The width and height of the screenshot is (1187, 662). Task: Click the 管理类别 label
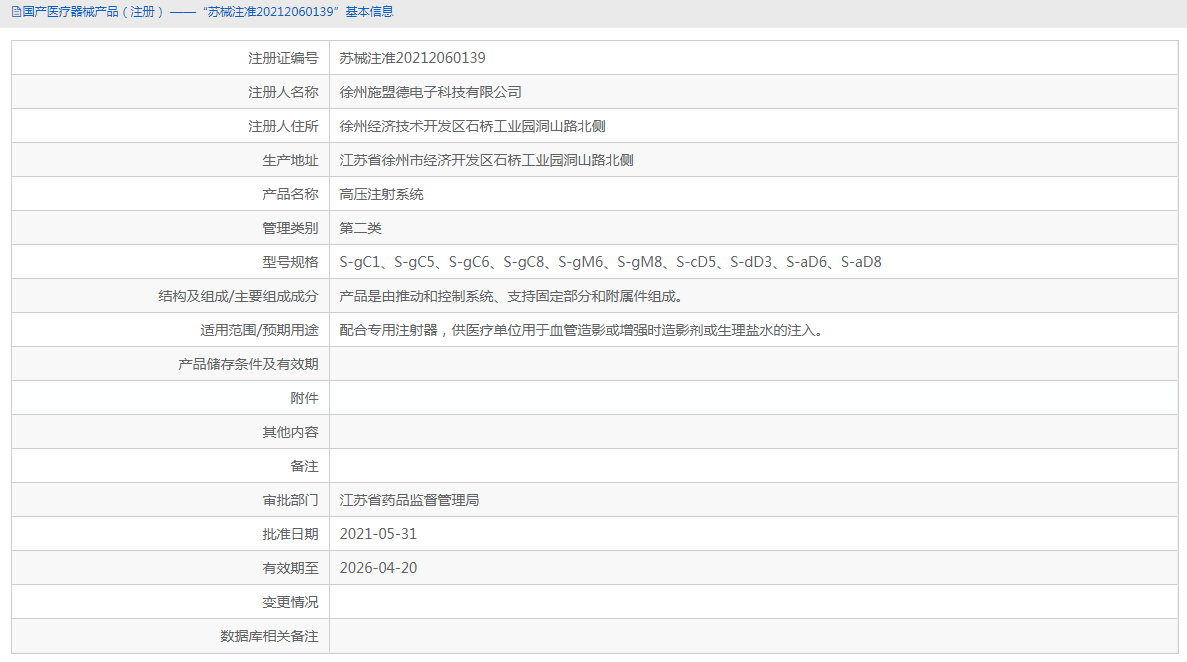290,228
